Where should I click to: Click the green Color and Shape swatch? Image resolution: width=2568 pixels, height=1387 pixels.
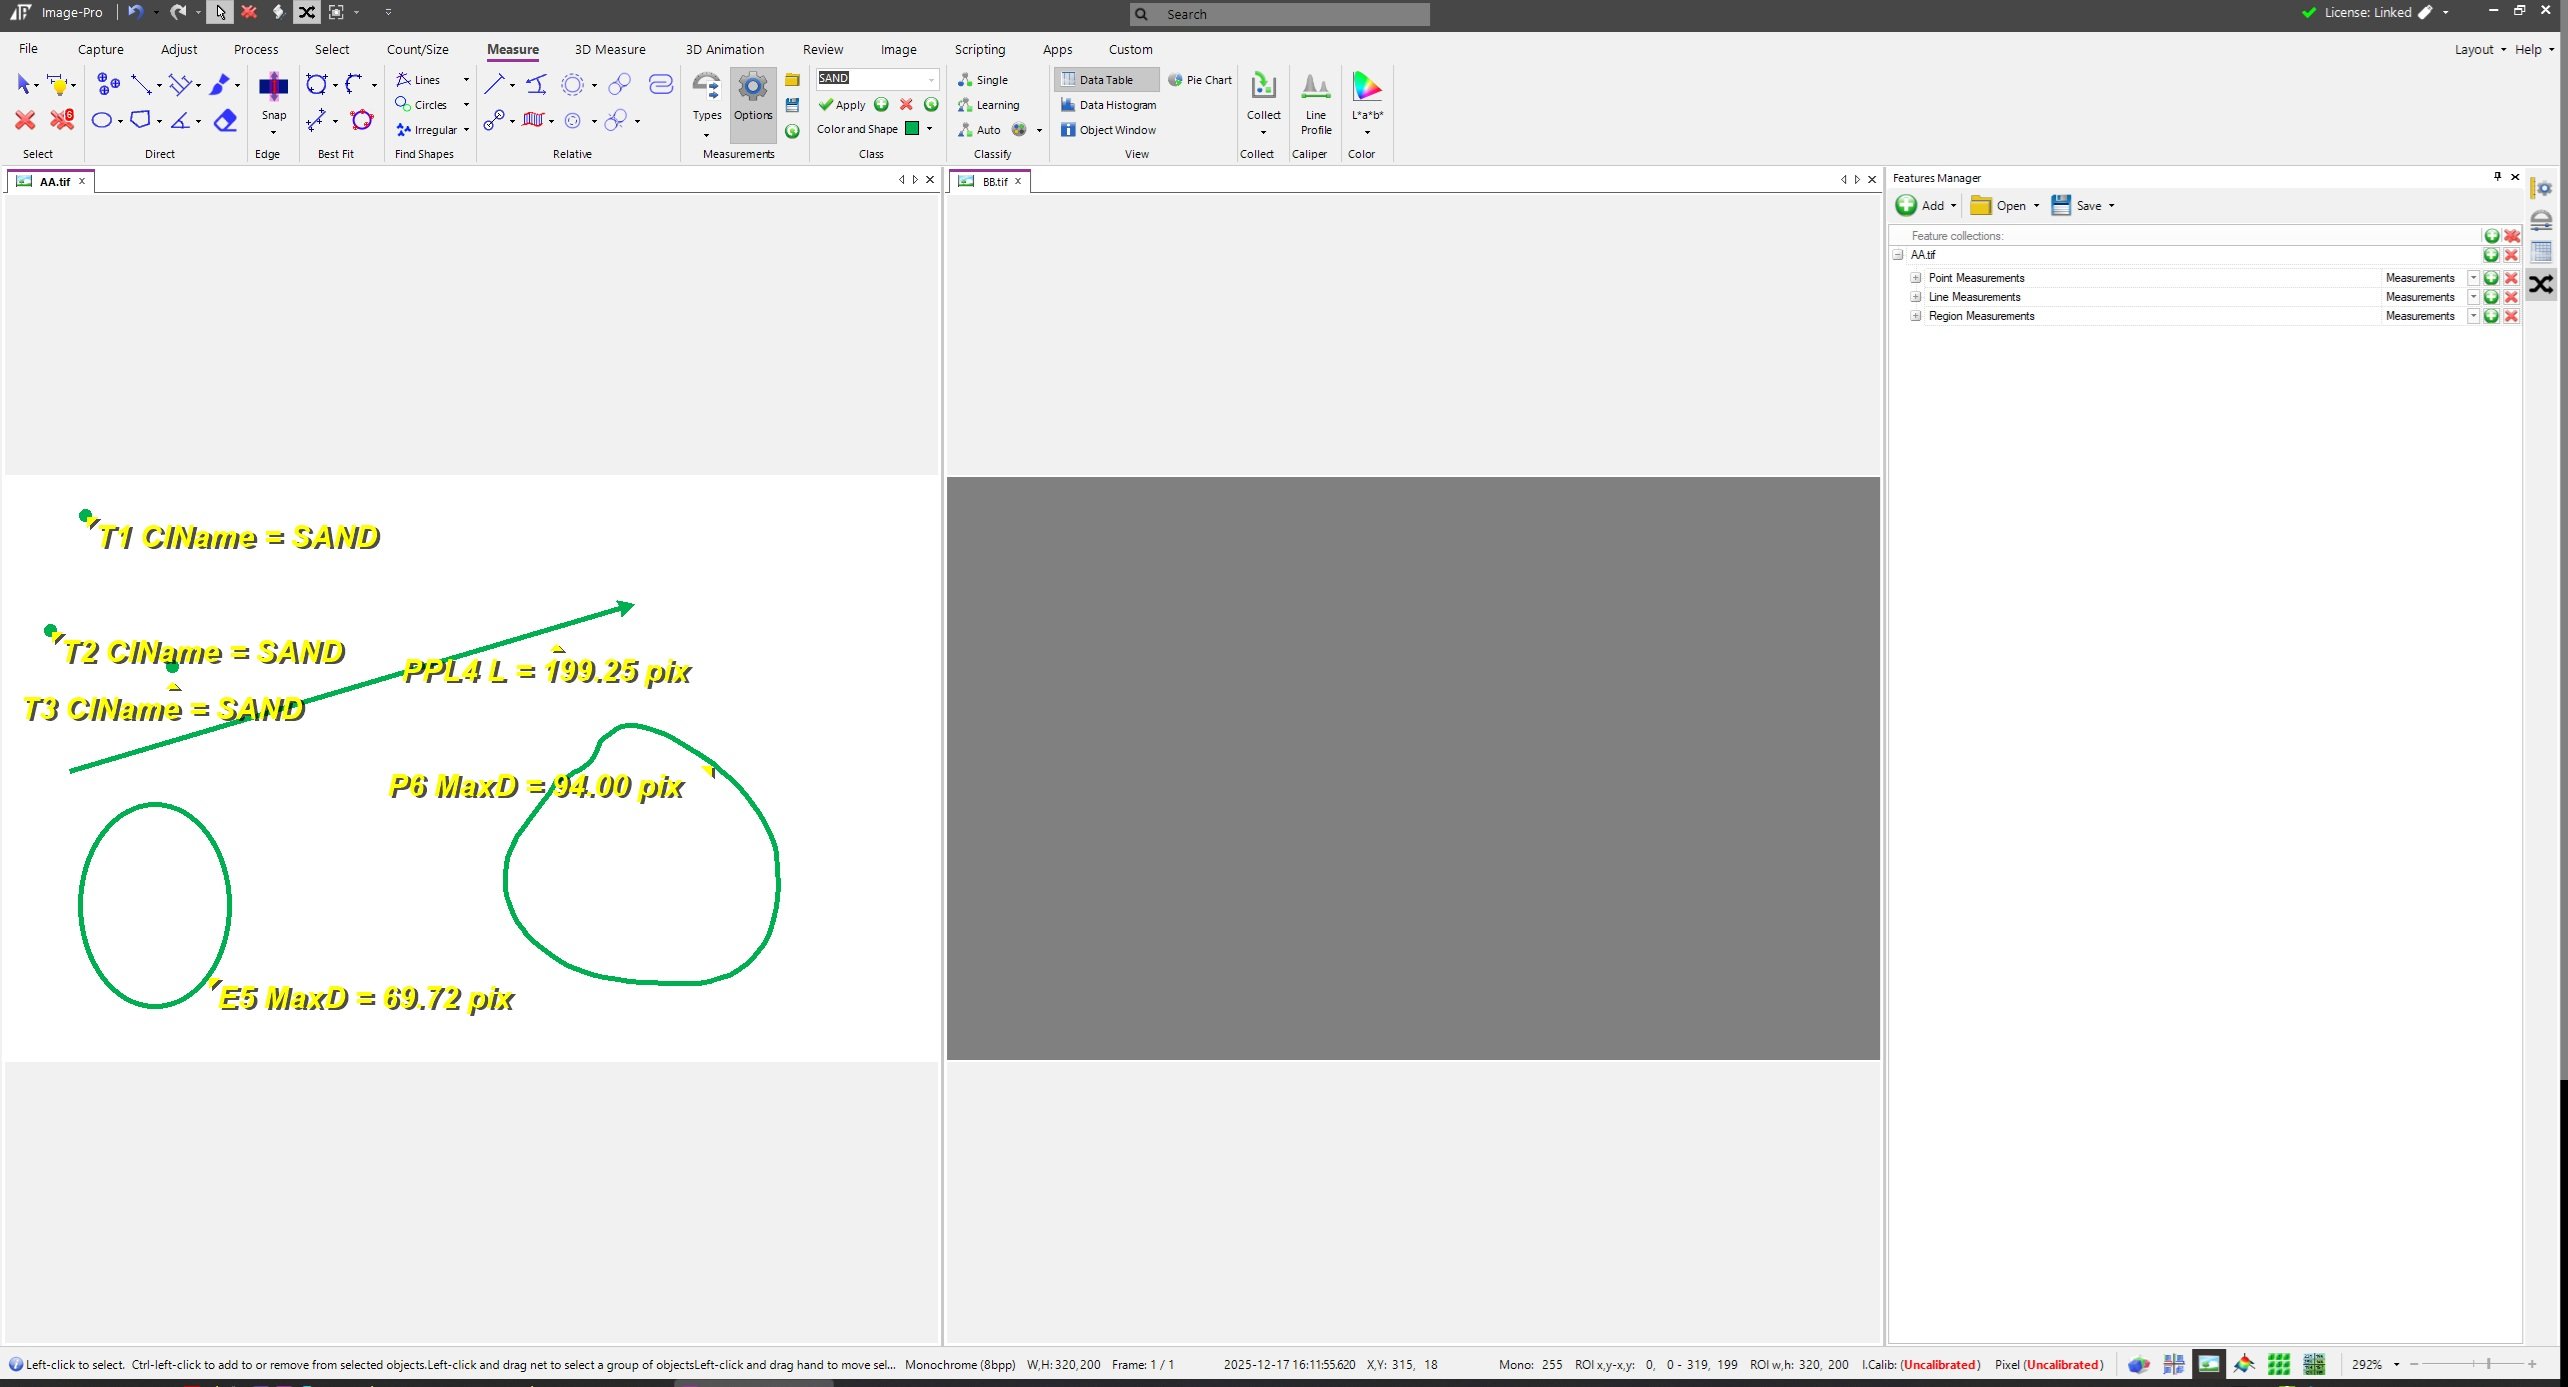(911, 129)
